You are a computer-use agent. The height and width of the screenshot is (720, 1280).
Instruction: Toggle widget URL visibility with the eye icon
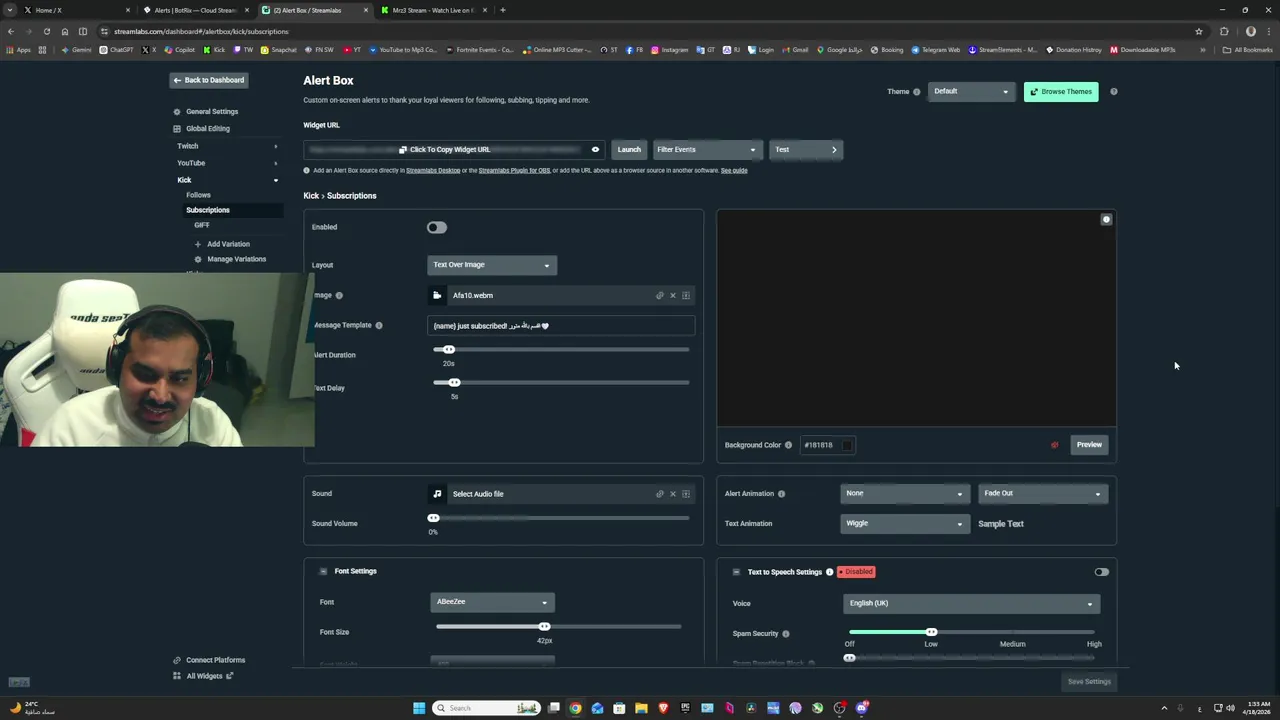[x=595, y=150]
